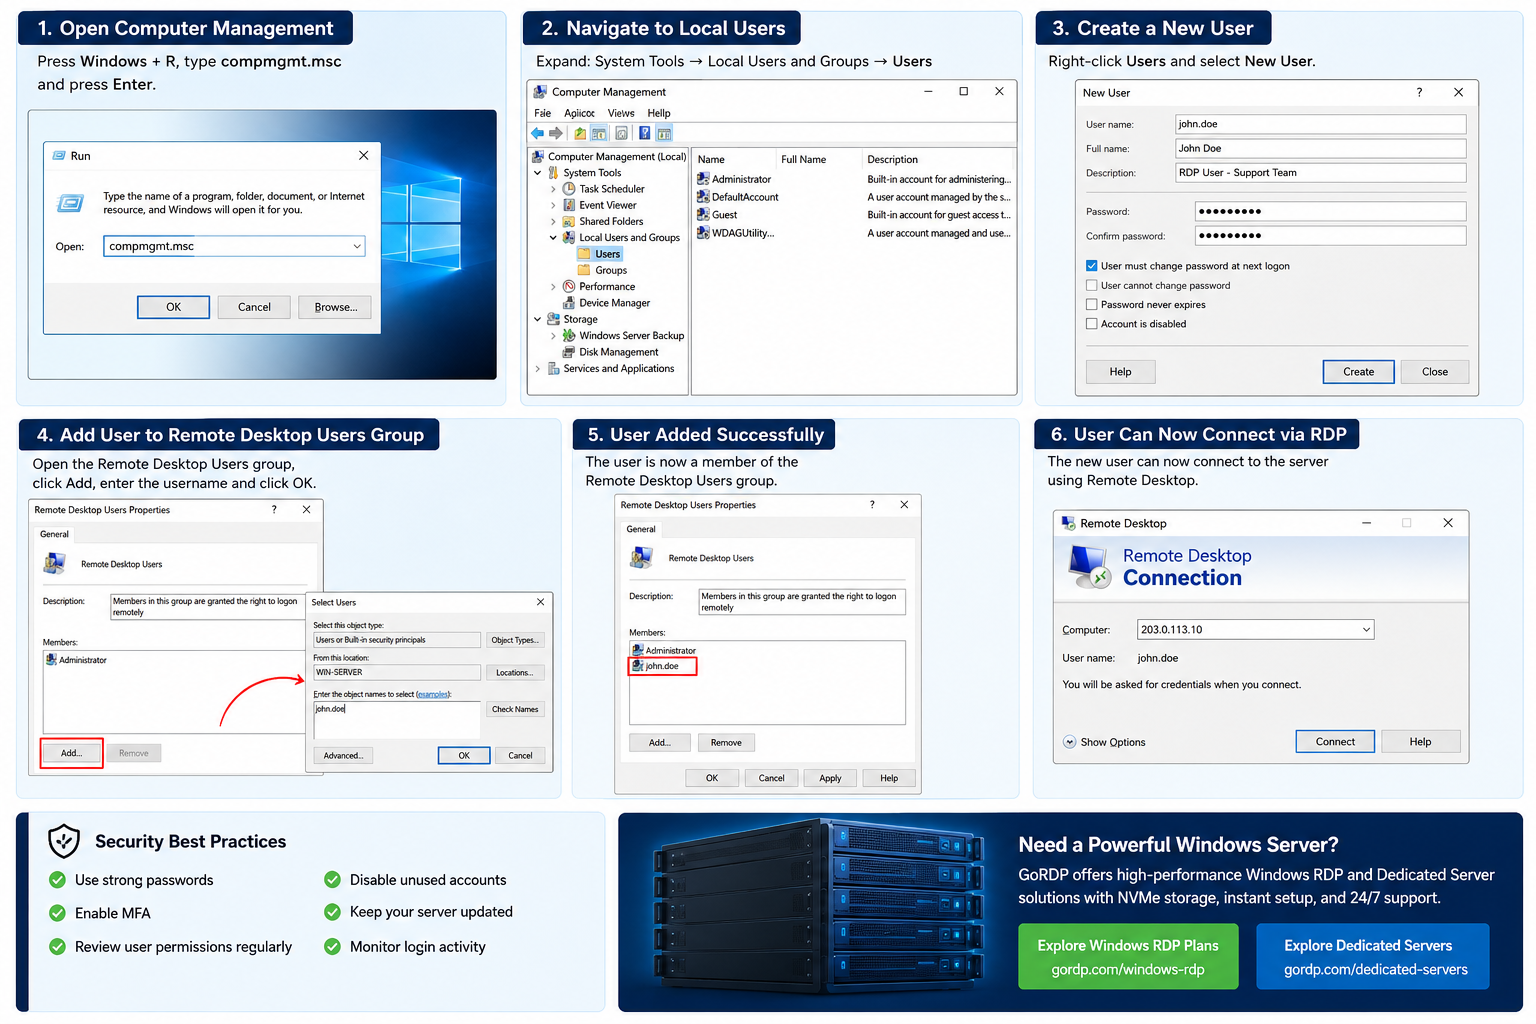Viewport: 1536px width, 1024px height.
Task: Expand Show Options in Remote Desktop
Action: pyautogui.click(x=1104, y=742)
